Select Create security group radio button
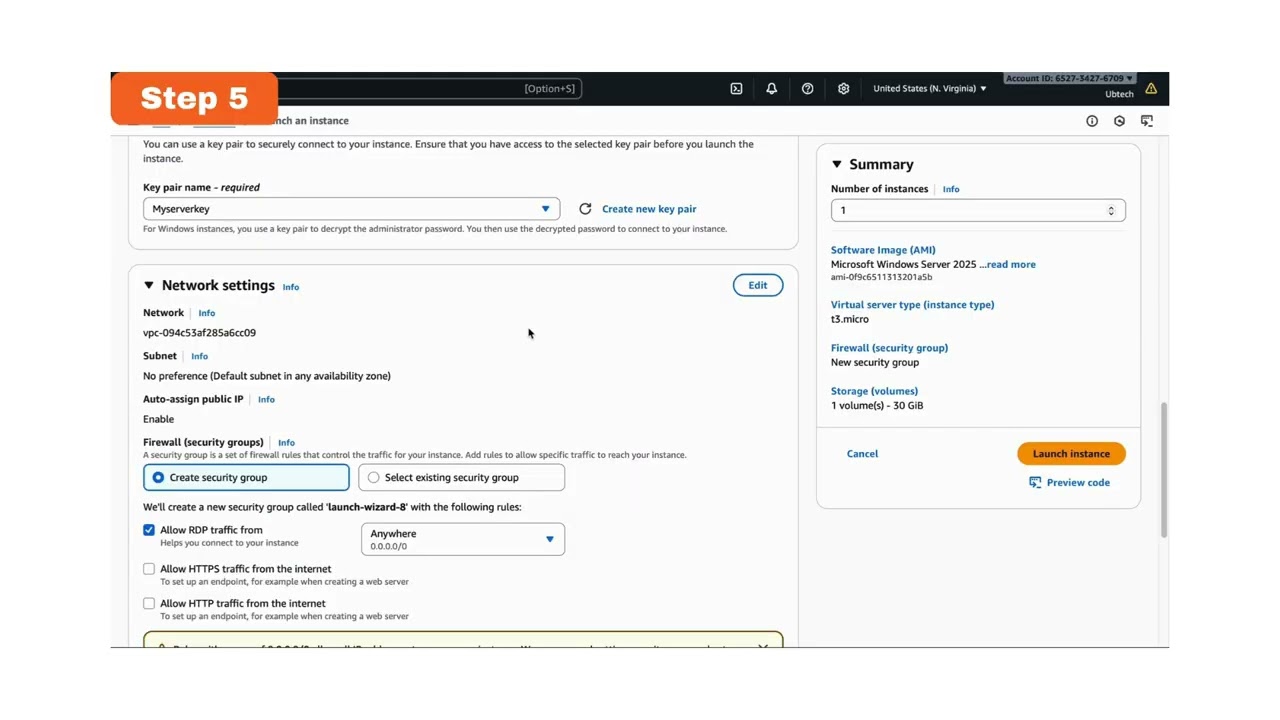 [158, 478]
